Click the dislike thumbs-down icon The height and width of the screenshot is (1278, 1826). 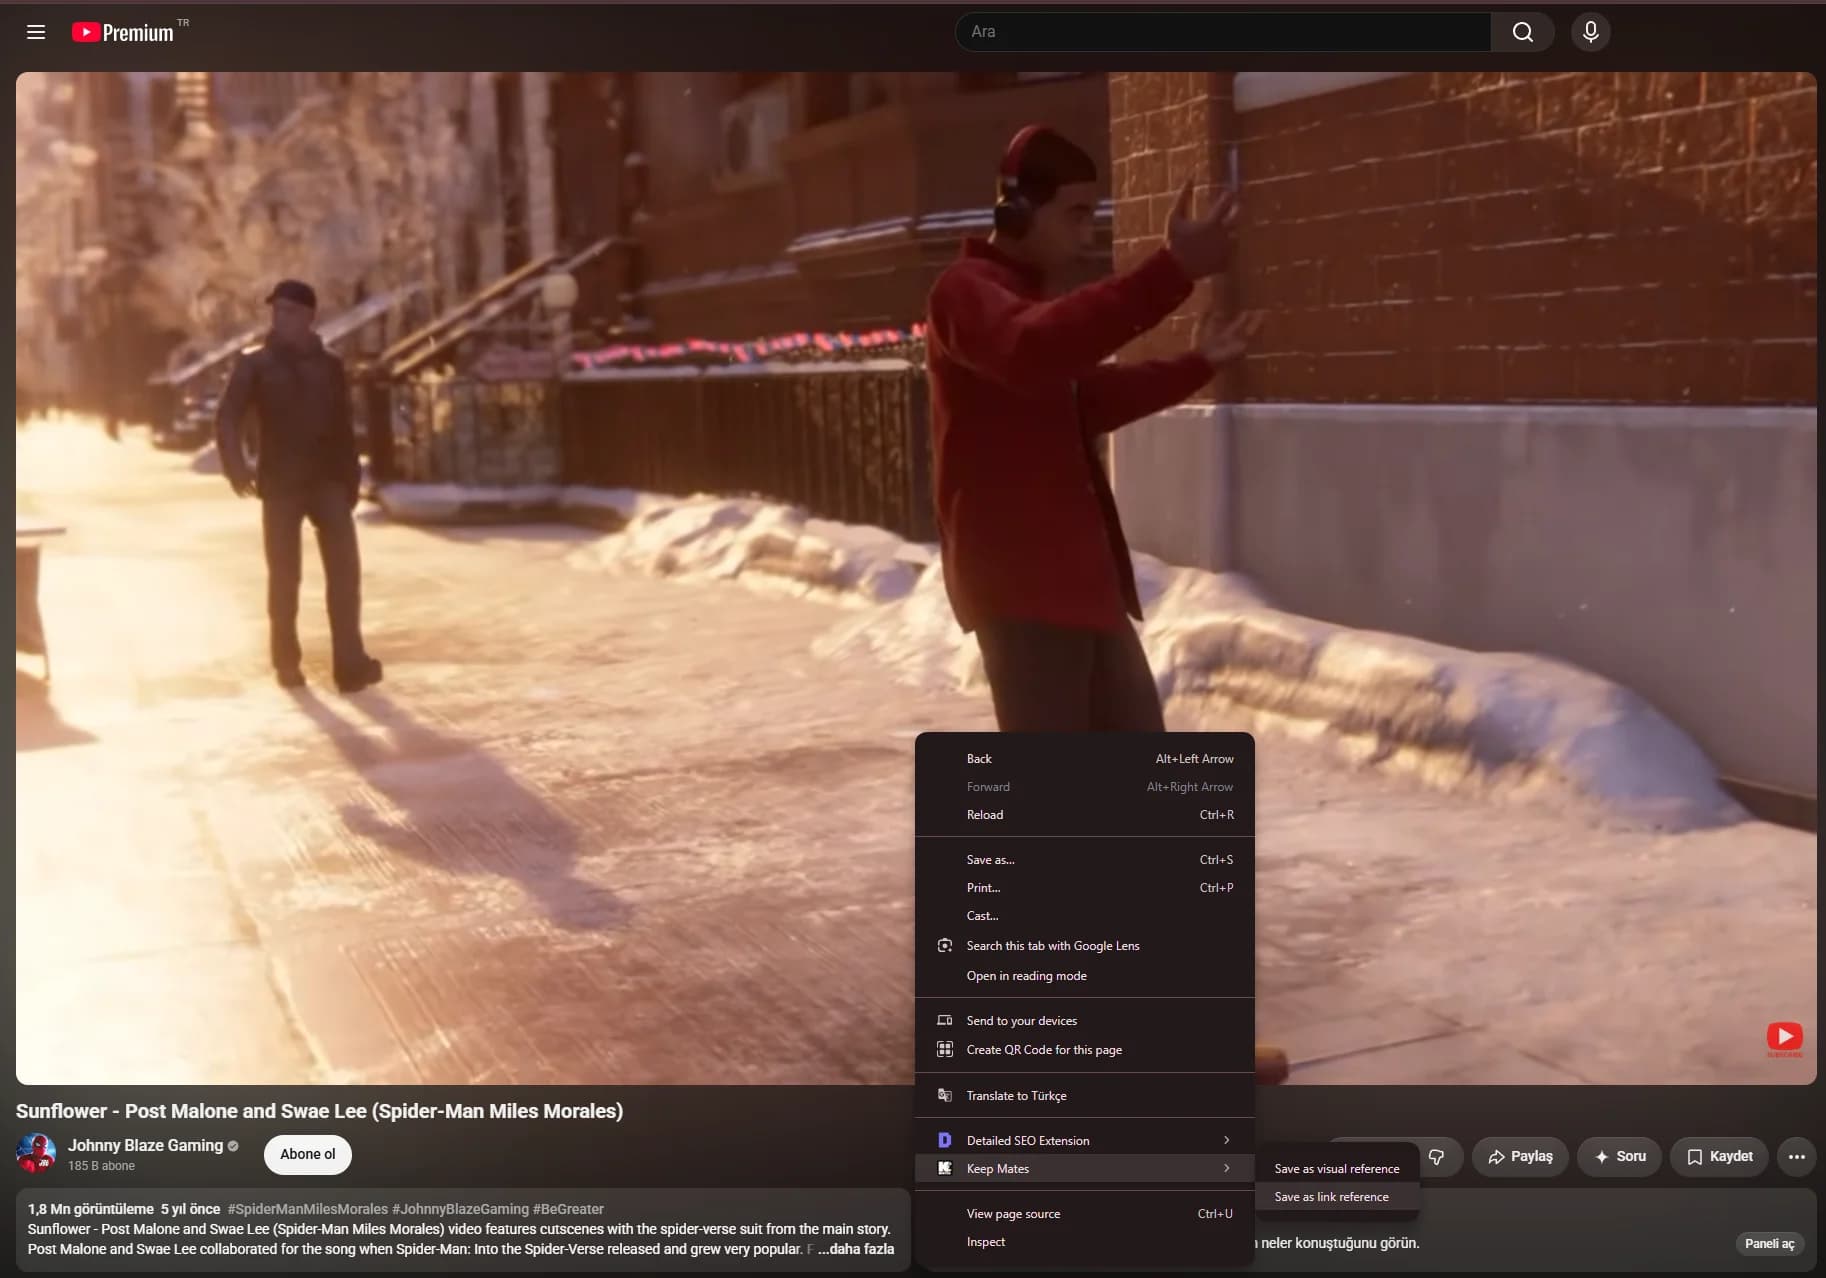1436,1157
